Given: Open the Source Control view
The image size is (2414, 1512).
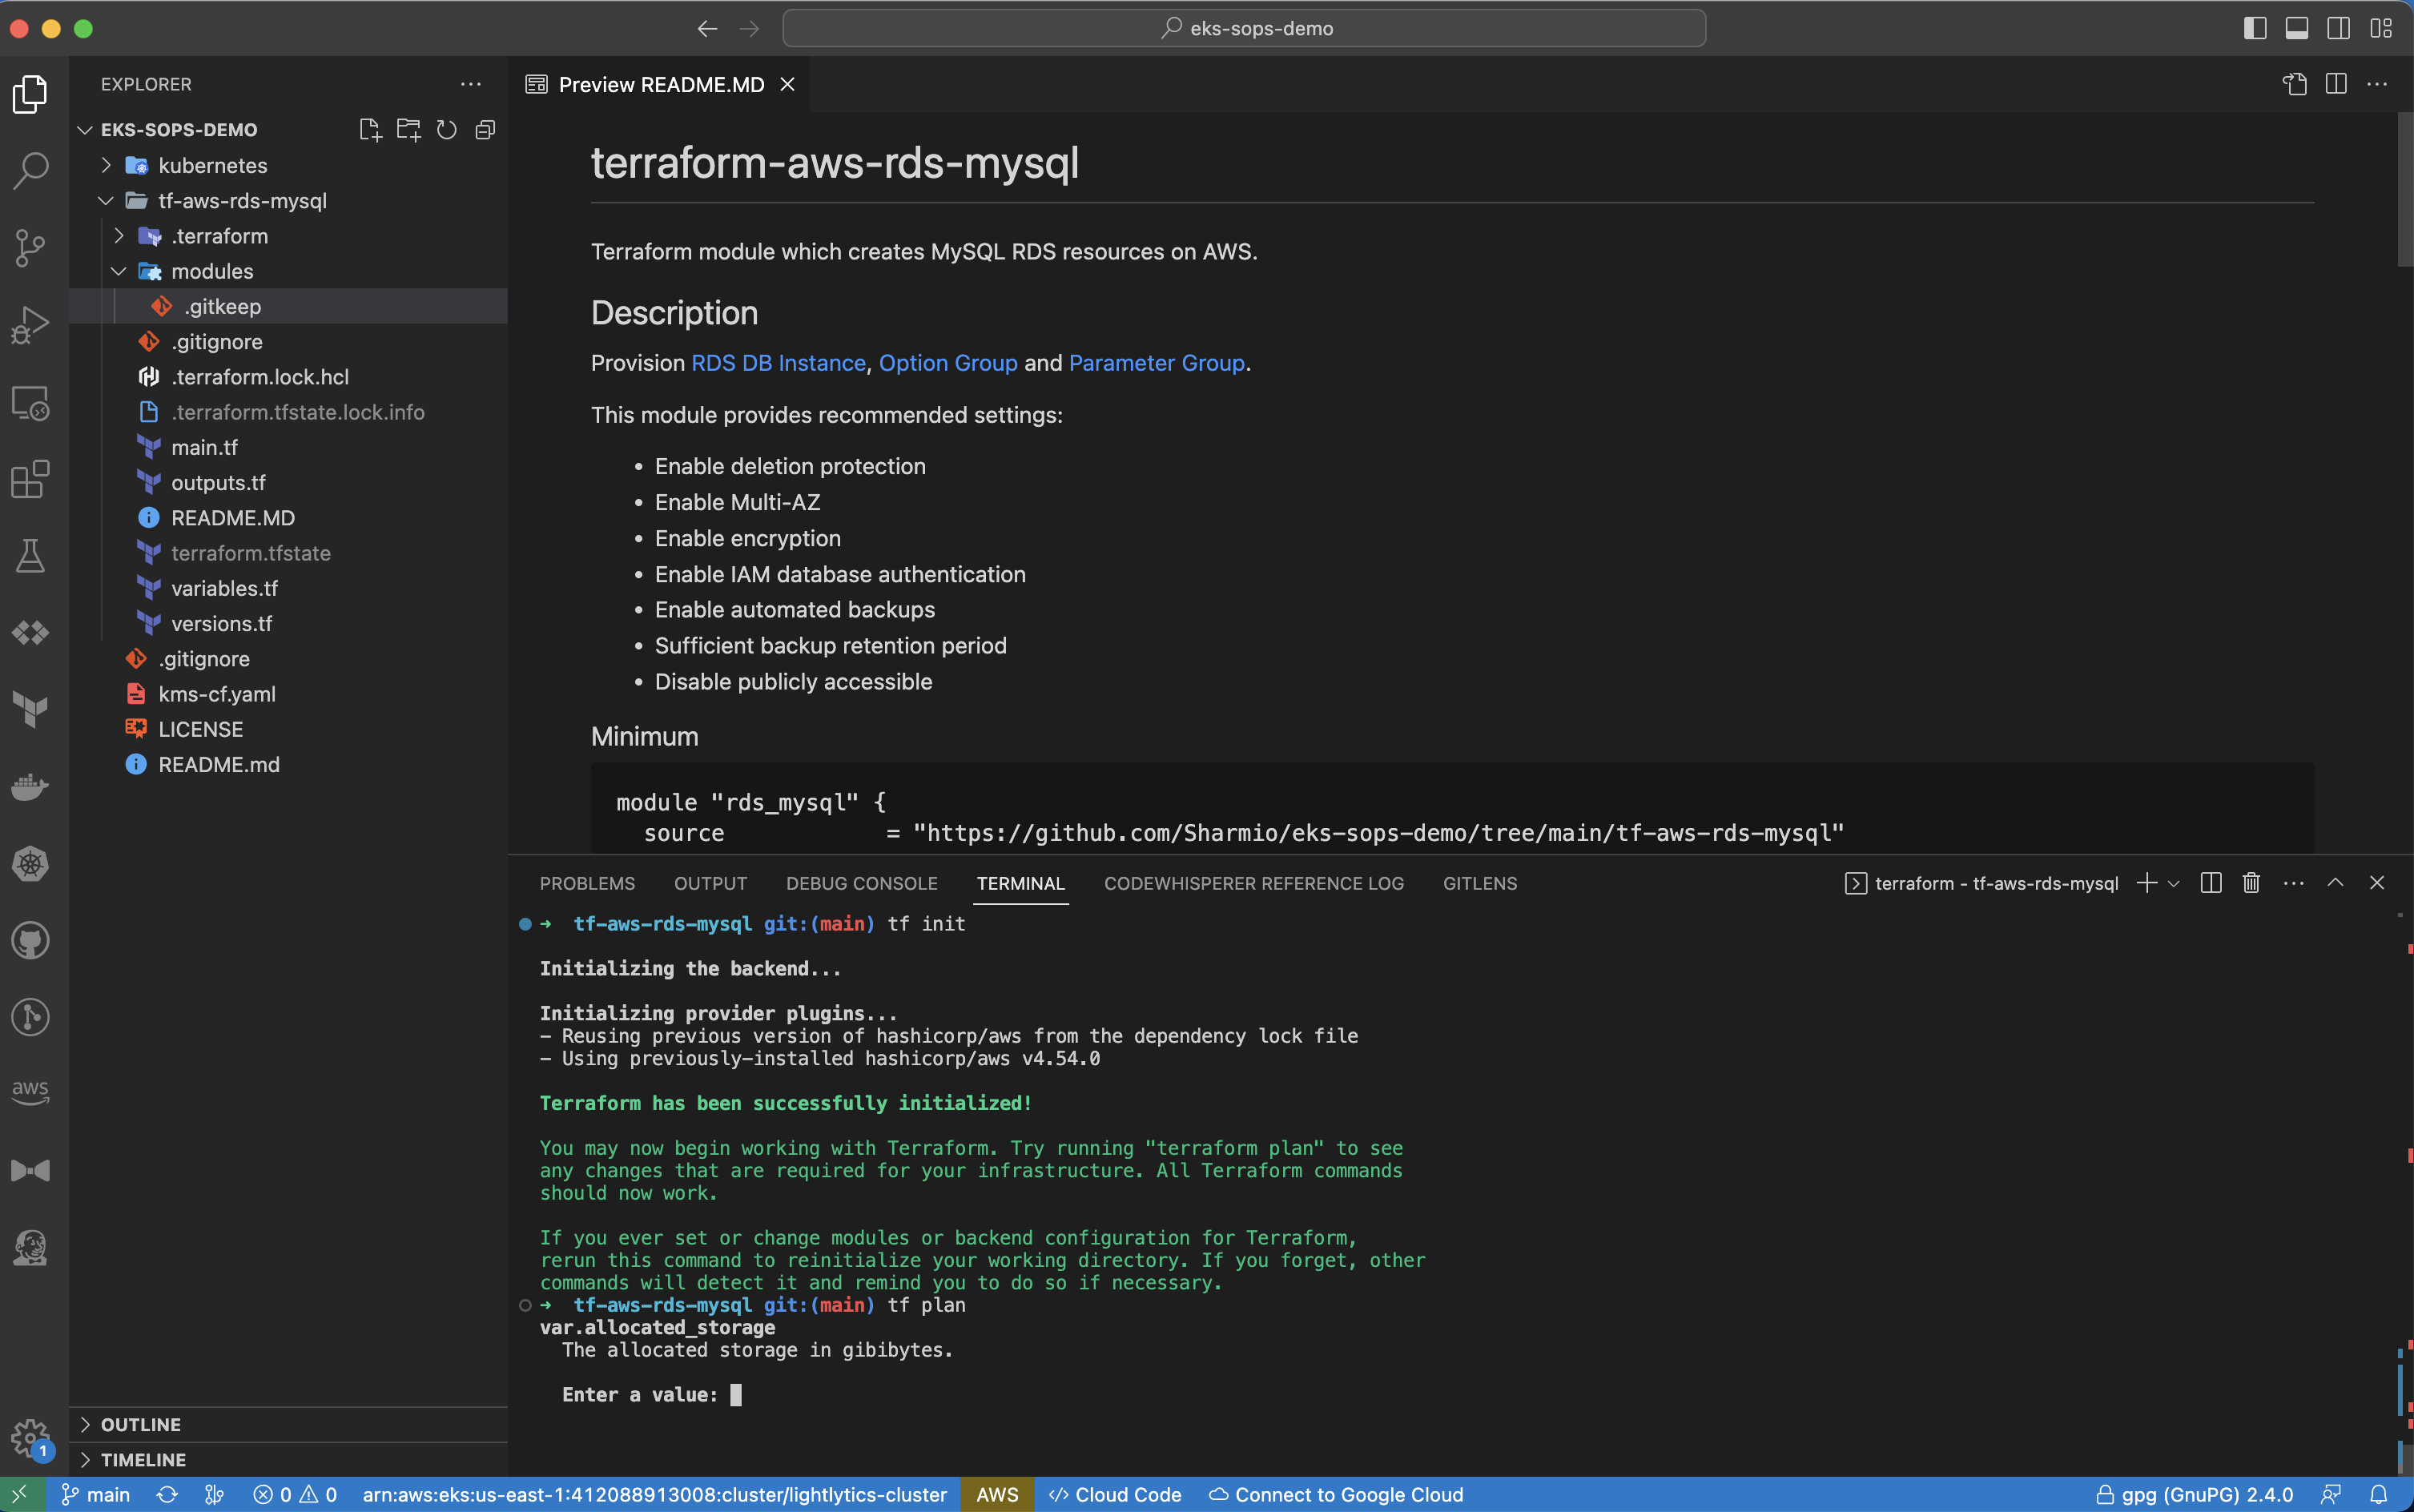Looking at the screenshot, I should pos(30,247).
